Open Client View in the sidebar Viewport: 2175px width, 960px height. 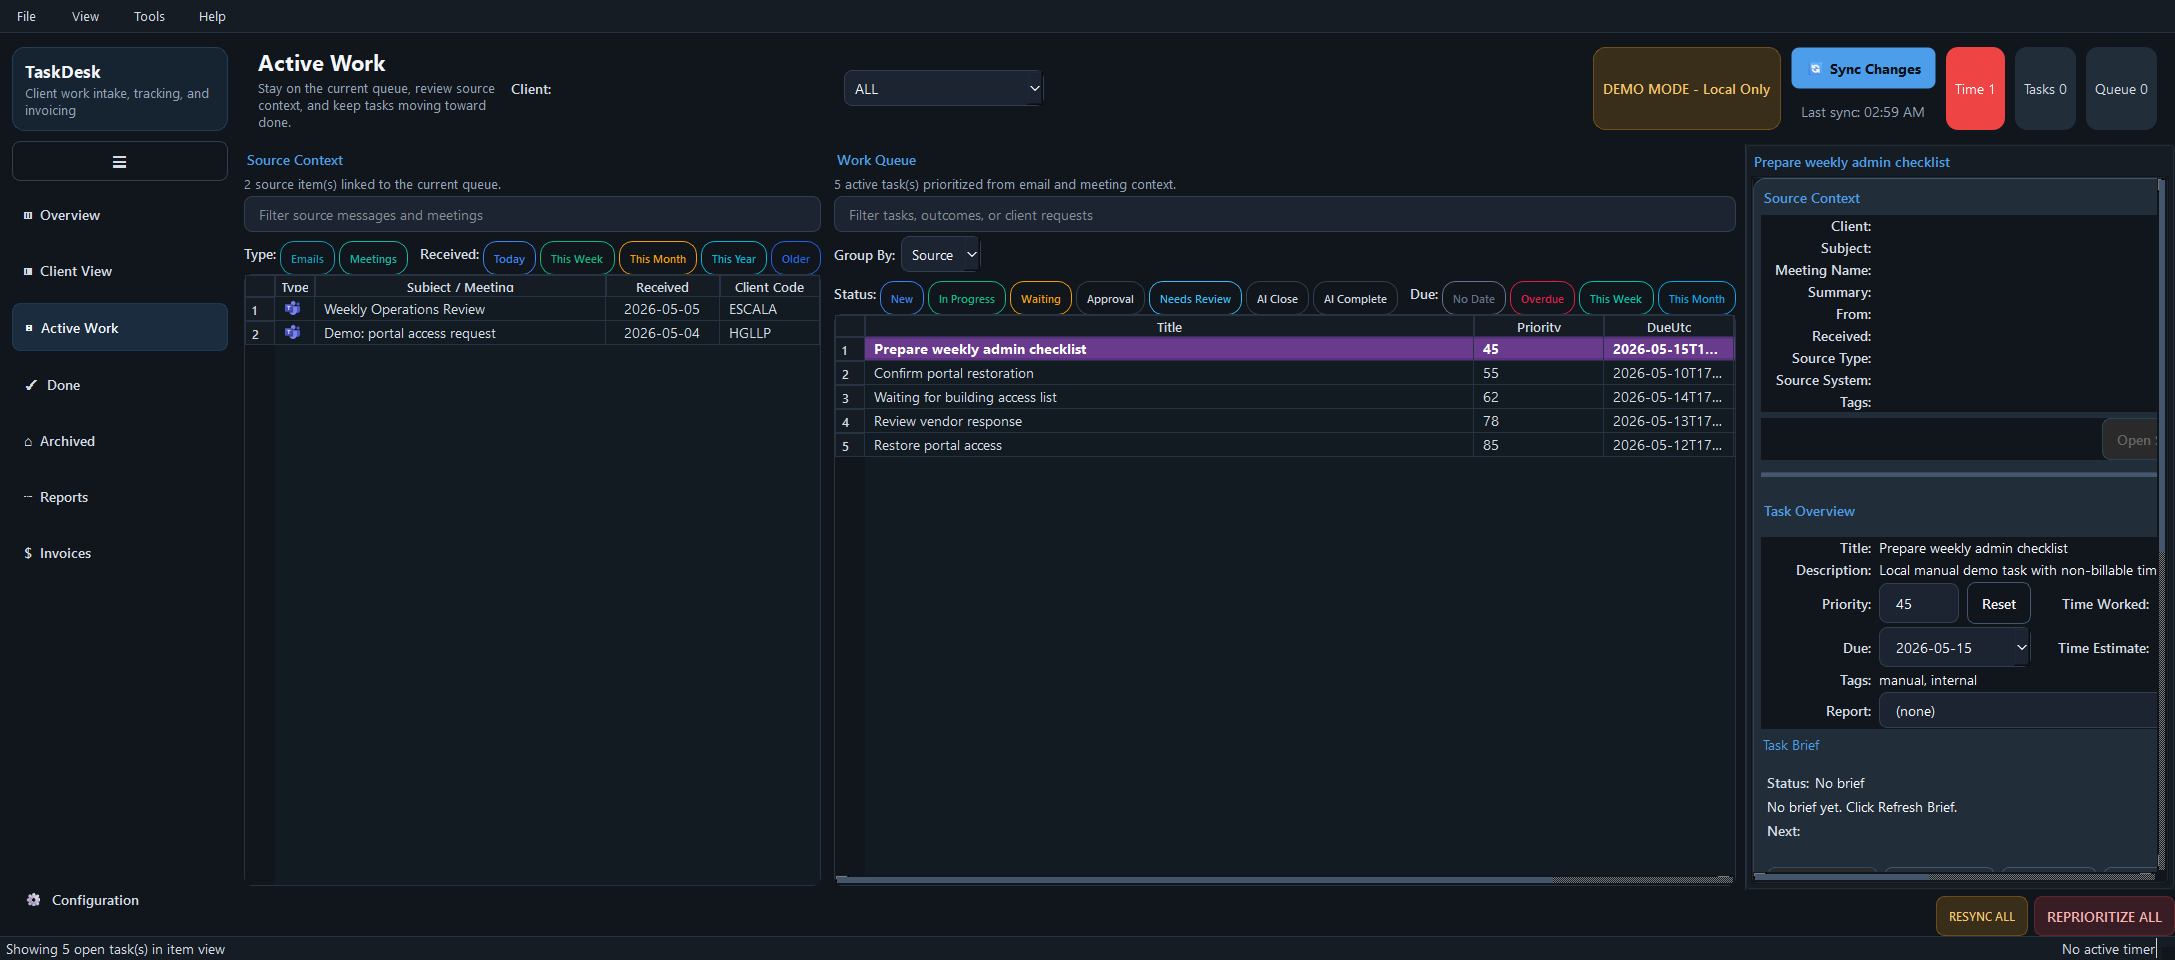point(119,271)
